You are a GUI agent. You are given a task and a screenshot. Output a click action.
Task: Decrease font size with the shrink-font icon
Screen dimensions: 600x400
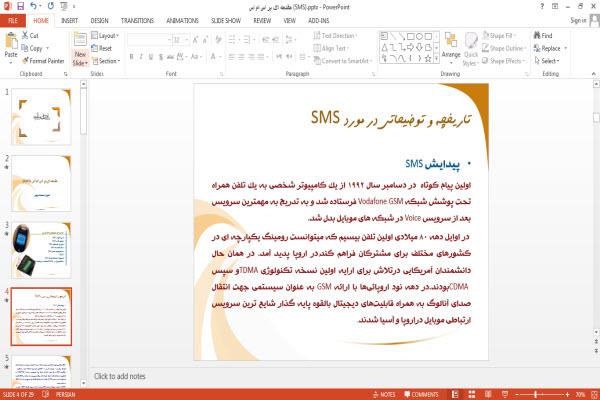pos(205,39)
